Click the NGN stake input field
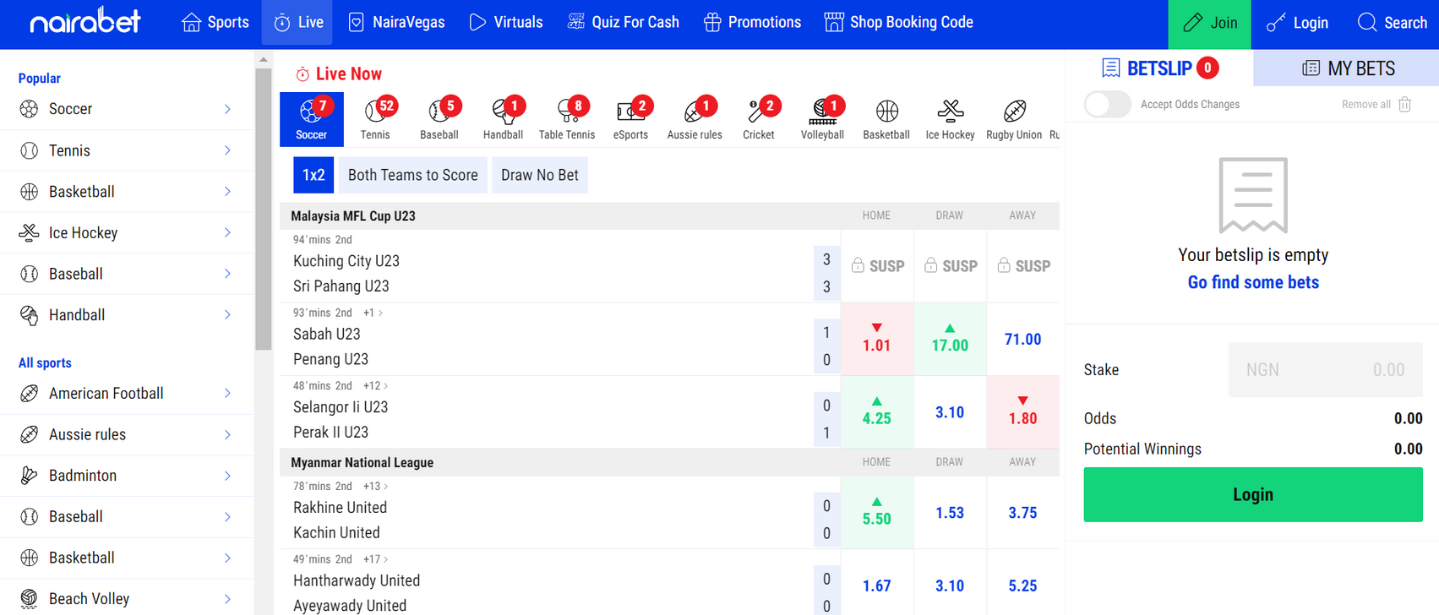1439x615 pixels. (x=1325, y=370)
